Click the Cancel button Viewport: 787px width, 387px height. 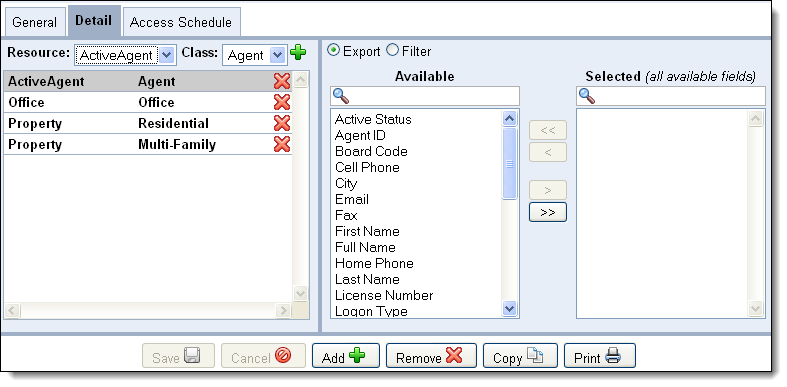(x=263, y=356)
